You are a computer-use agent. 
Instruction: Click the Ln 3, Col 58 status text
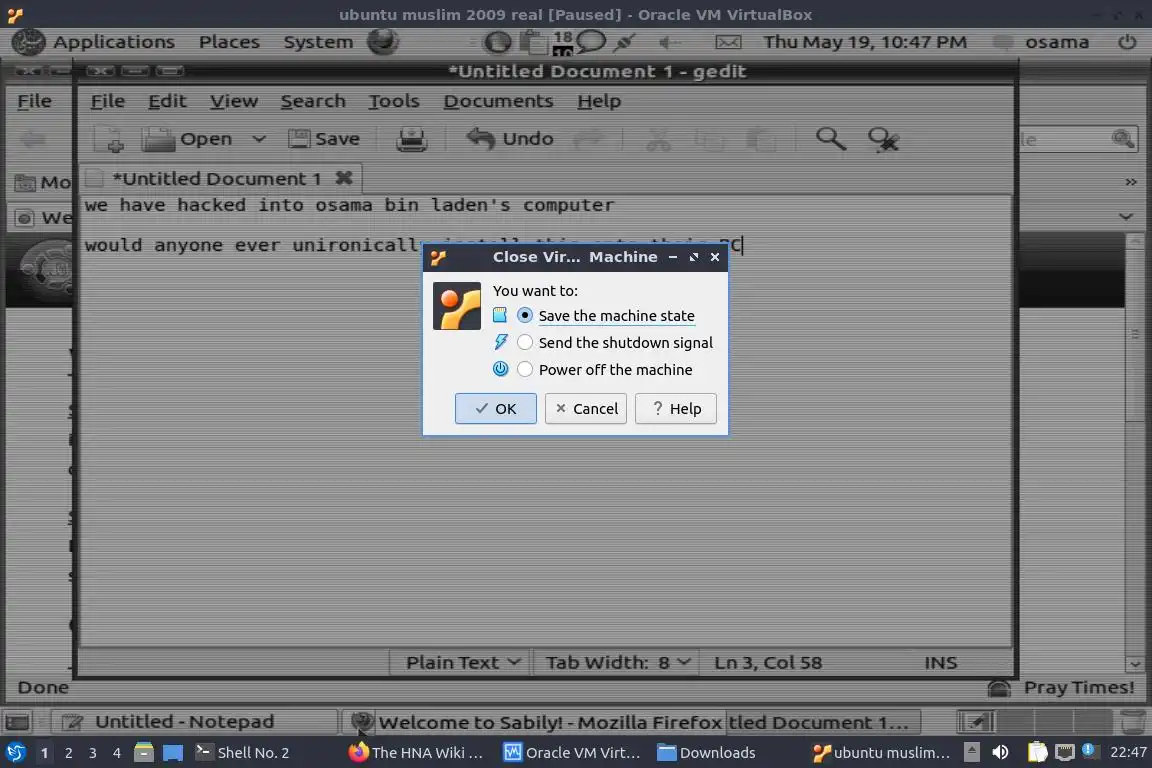768,662
